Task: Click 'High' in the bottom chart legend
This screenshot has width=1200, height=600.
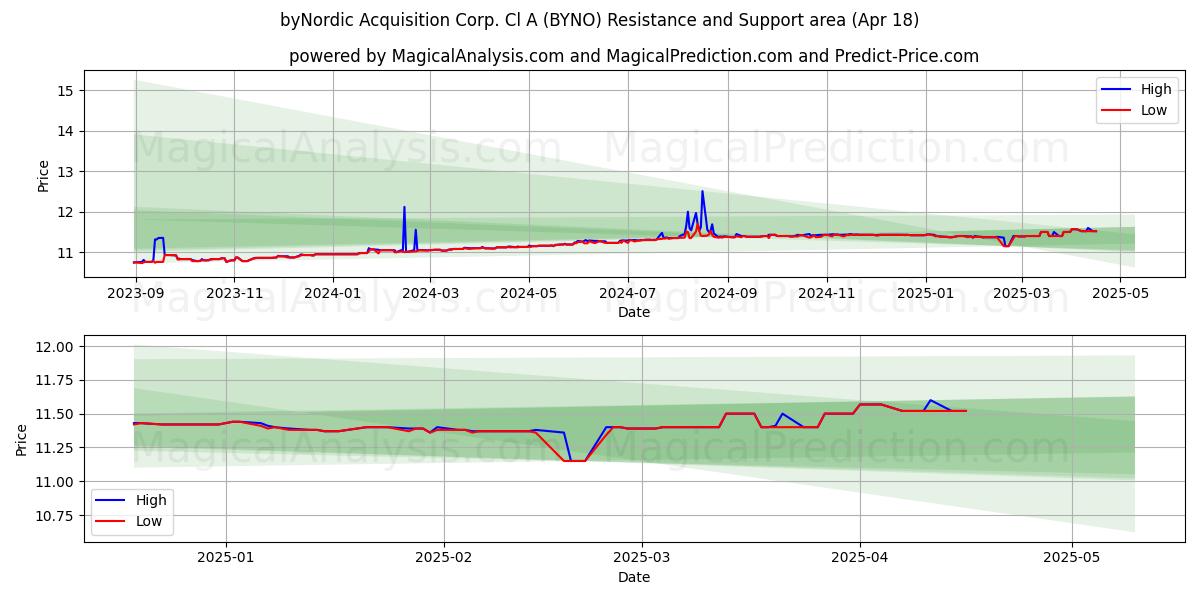Action: coord(151,501)
